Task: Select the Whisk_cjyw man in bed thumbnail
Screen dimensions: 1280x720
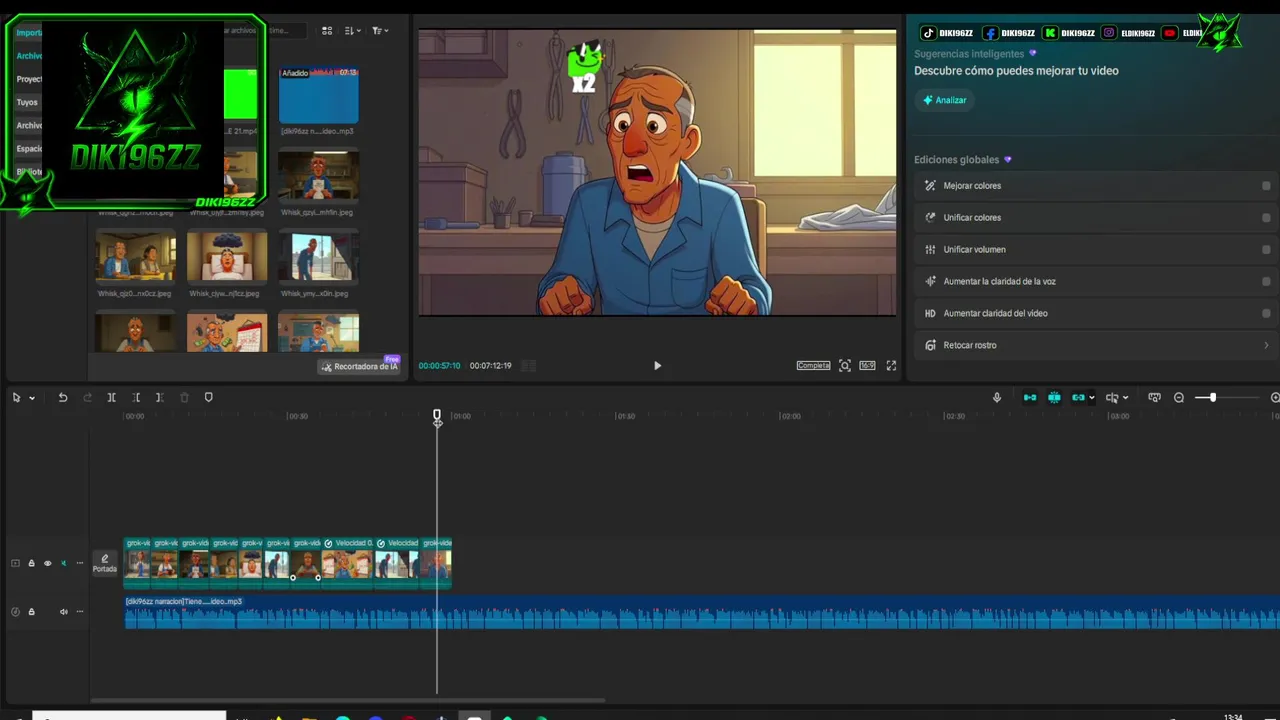Action: pyautogui.click(x=227, y=258)
